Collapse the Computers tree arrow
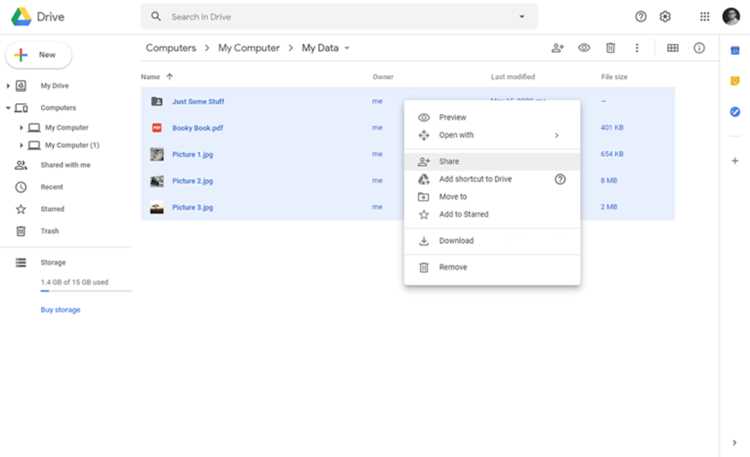 [8, 108]
